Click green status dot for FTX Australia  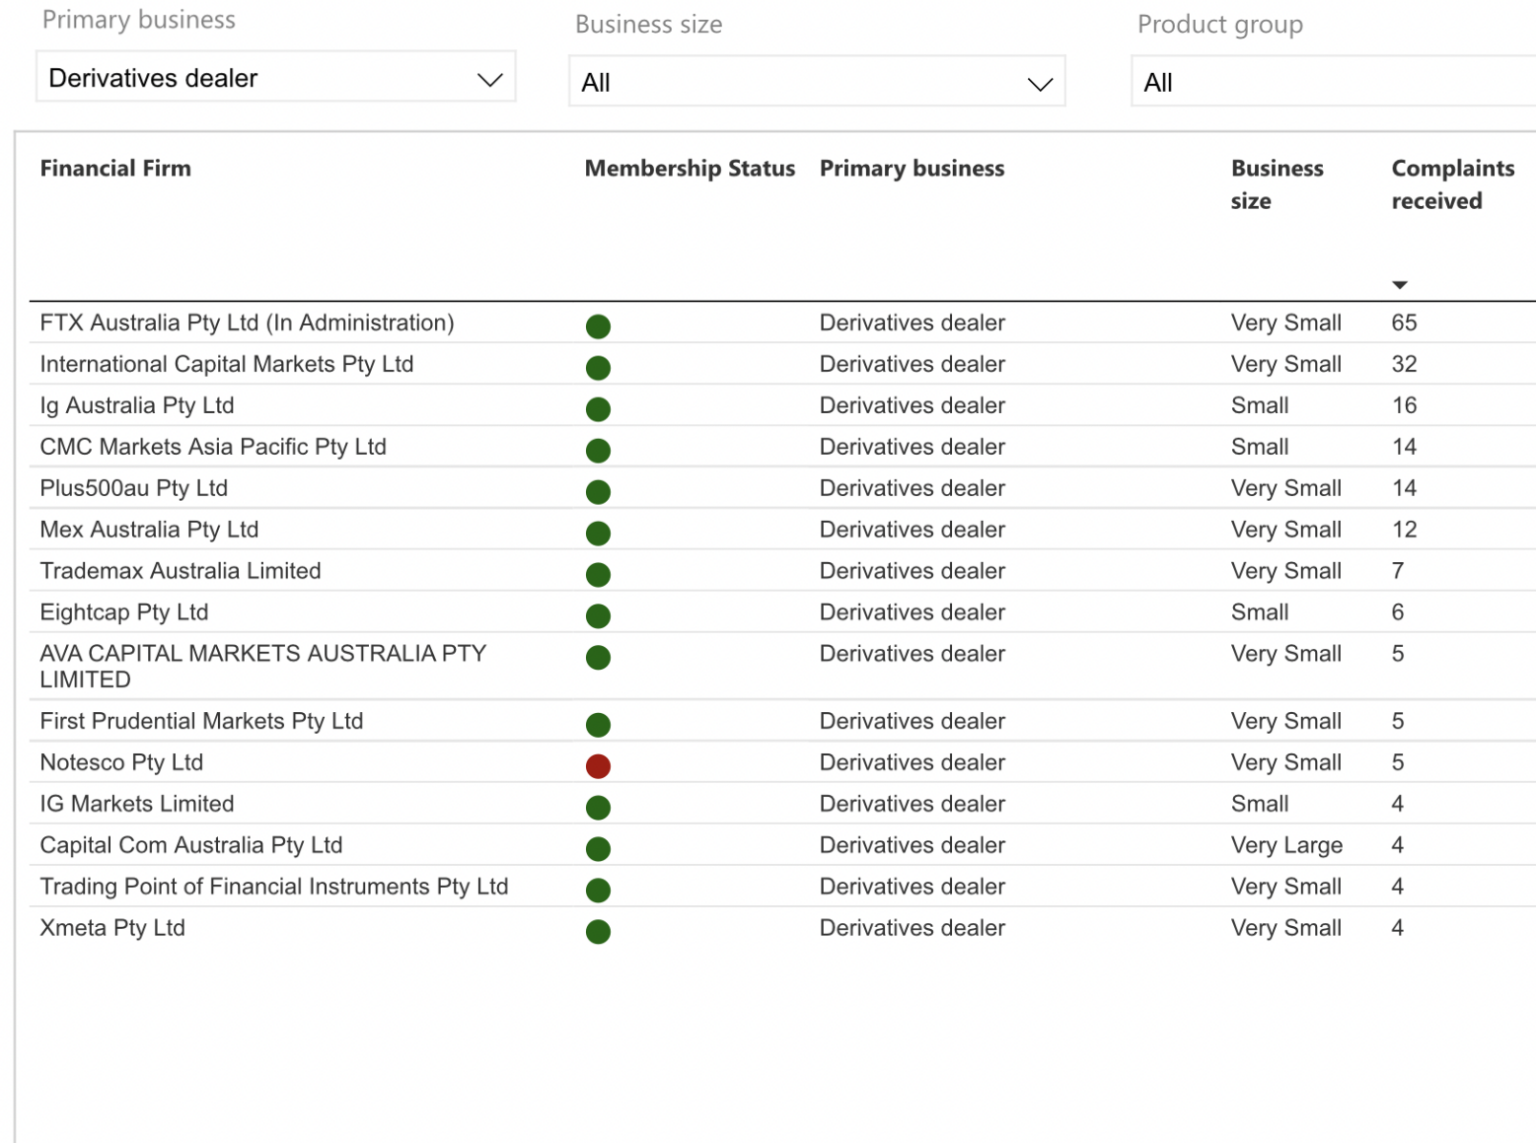click(598, 326)
